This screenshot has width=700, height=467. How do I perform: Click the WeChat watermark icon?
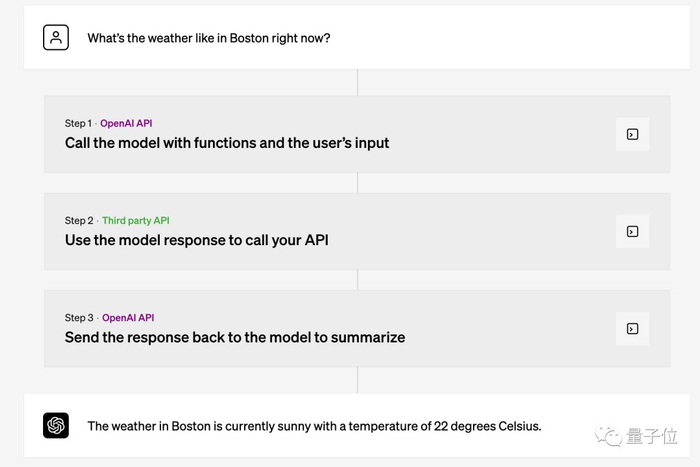point(607,437)
